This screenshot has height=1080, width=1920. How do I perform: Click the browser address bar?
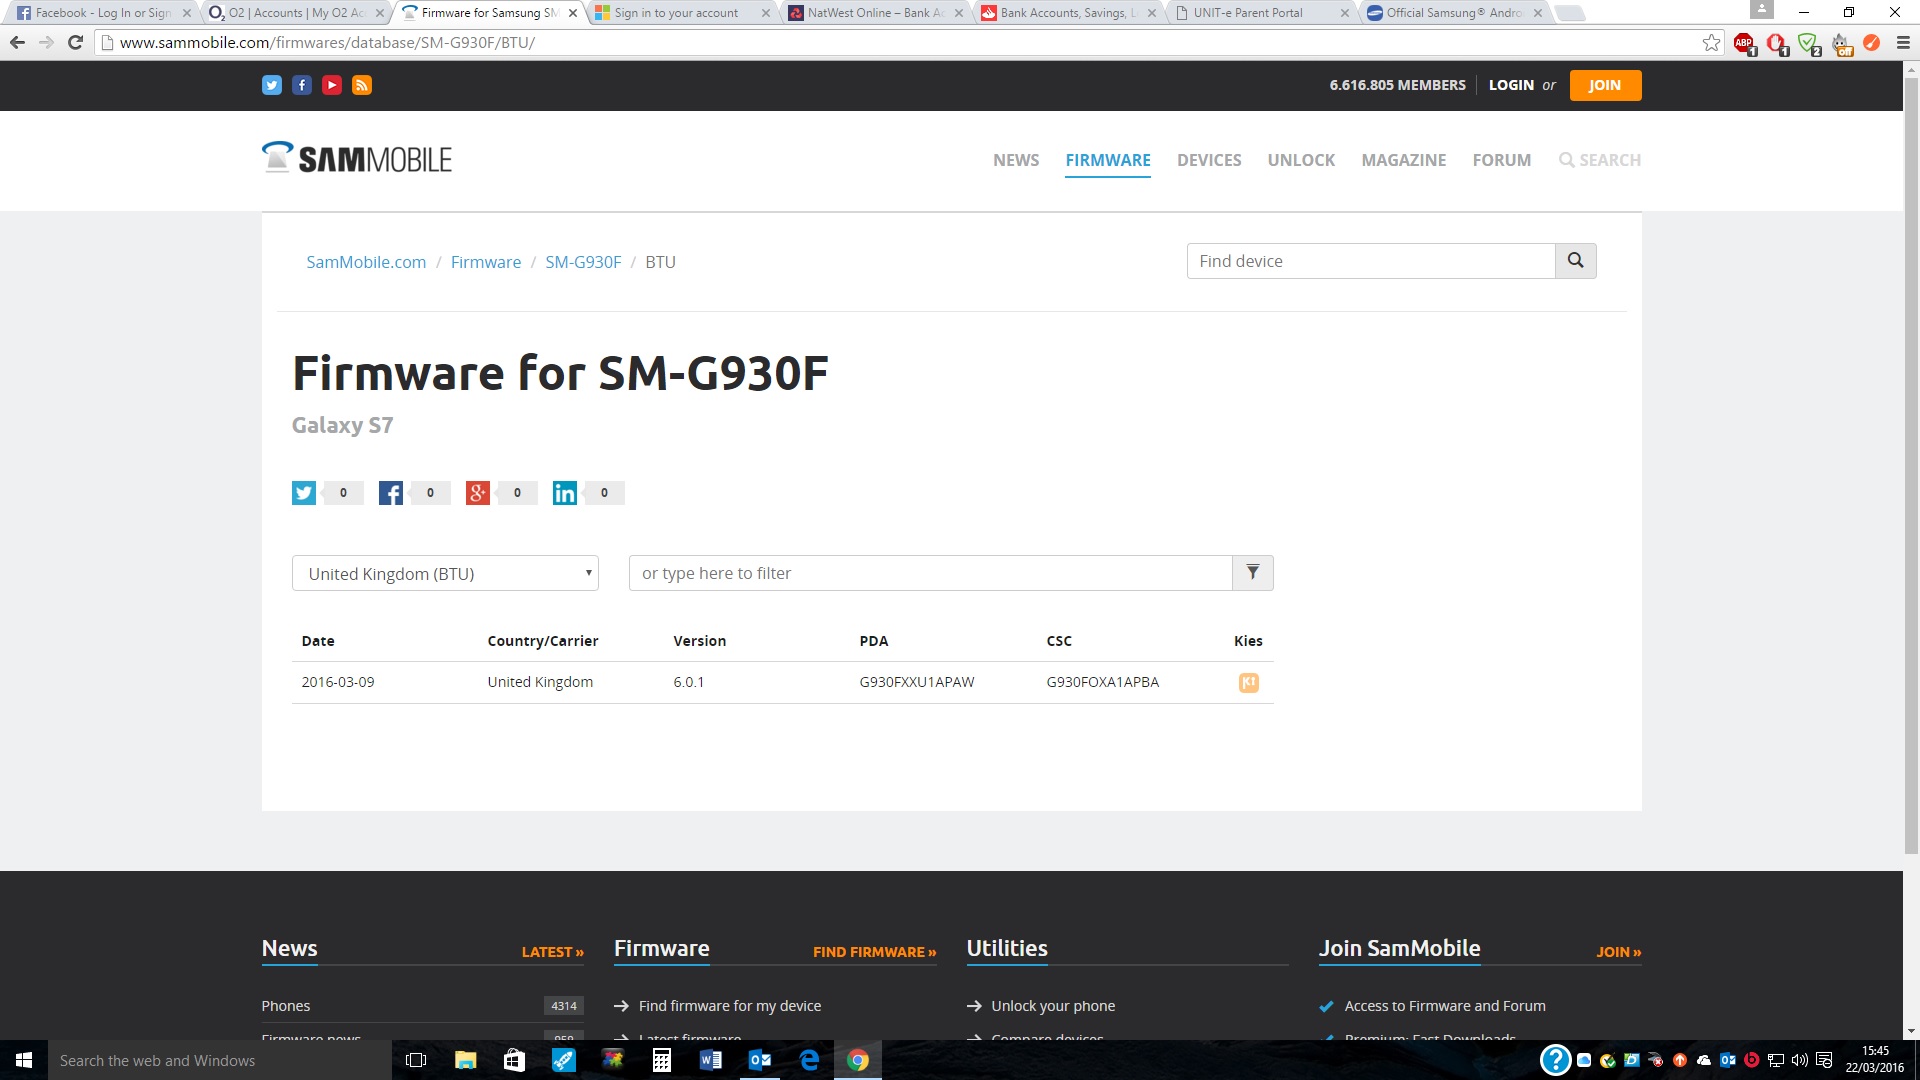pos(900,43)
